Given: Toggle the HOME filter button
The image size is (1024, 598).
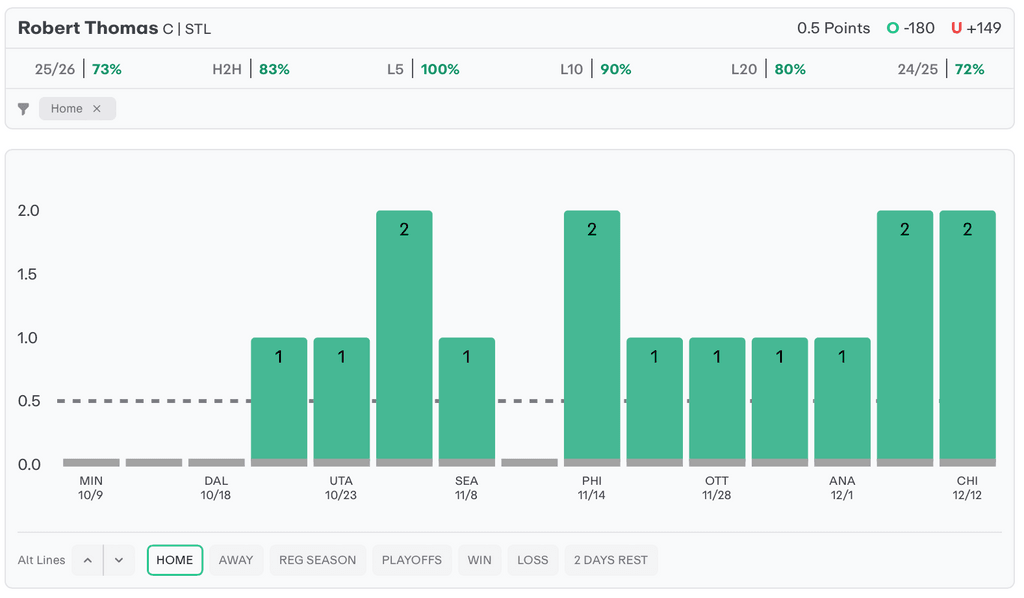Looking at the screenshot, I should [175, 560].
